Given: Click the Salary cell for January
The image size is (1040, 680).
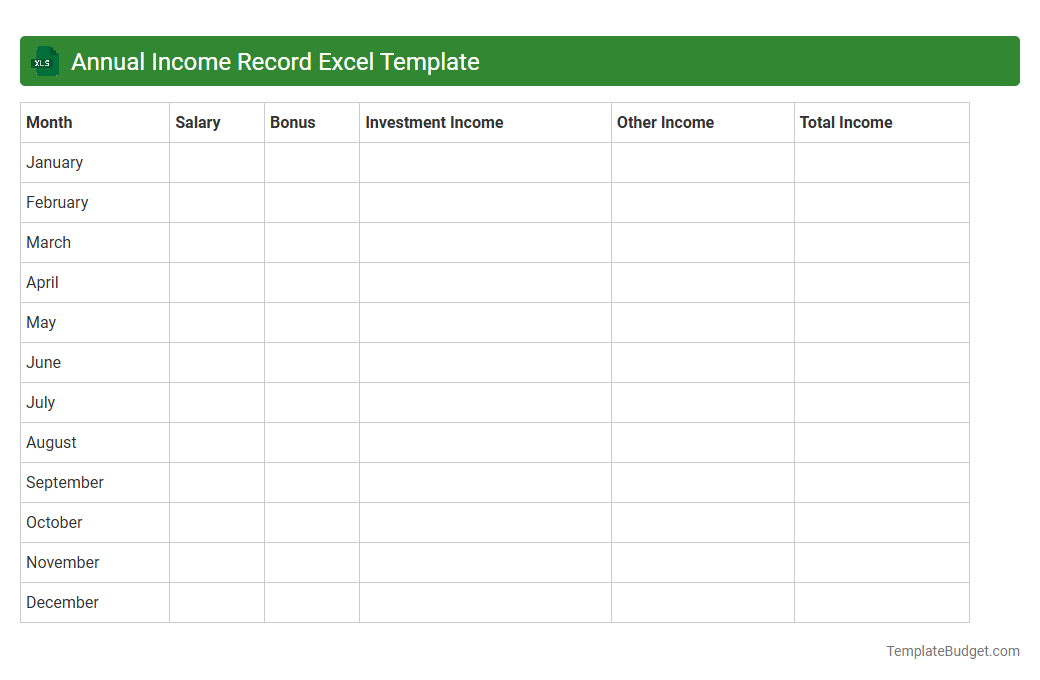Looking at the screenshot, I should pyautogui.click(x=216, y=162).
